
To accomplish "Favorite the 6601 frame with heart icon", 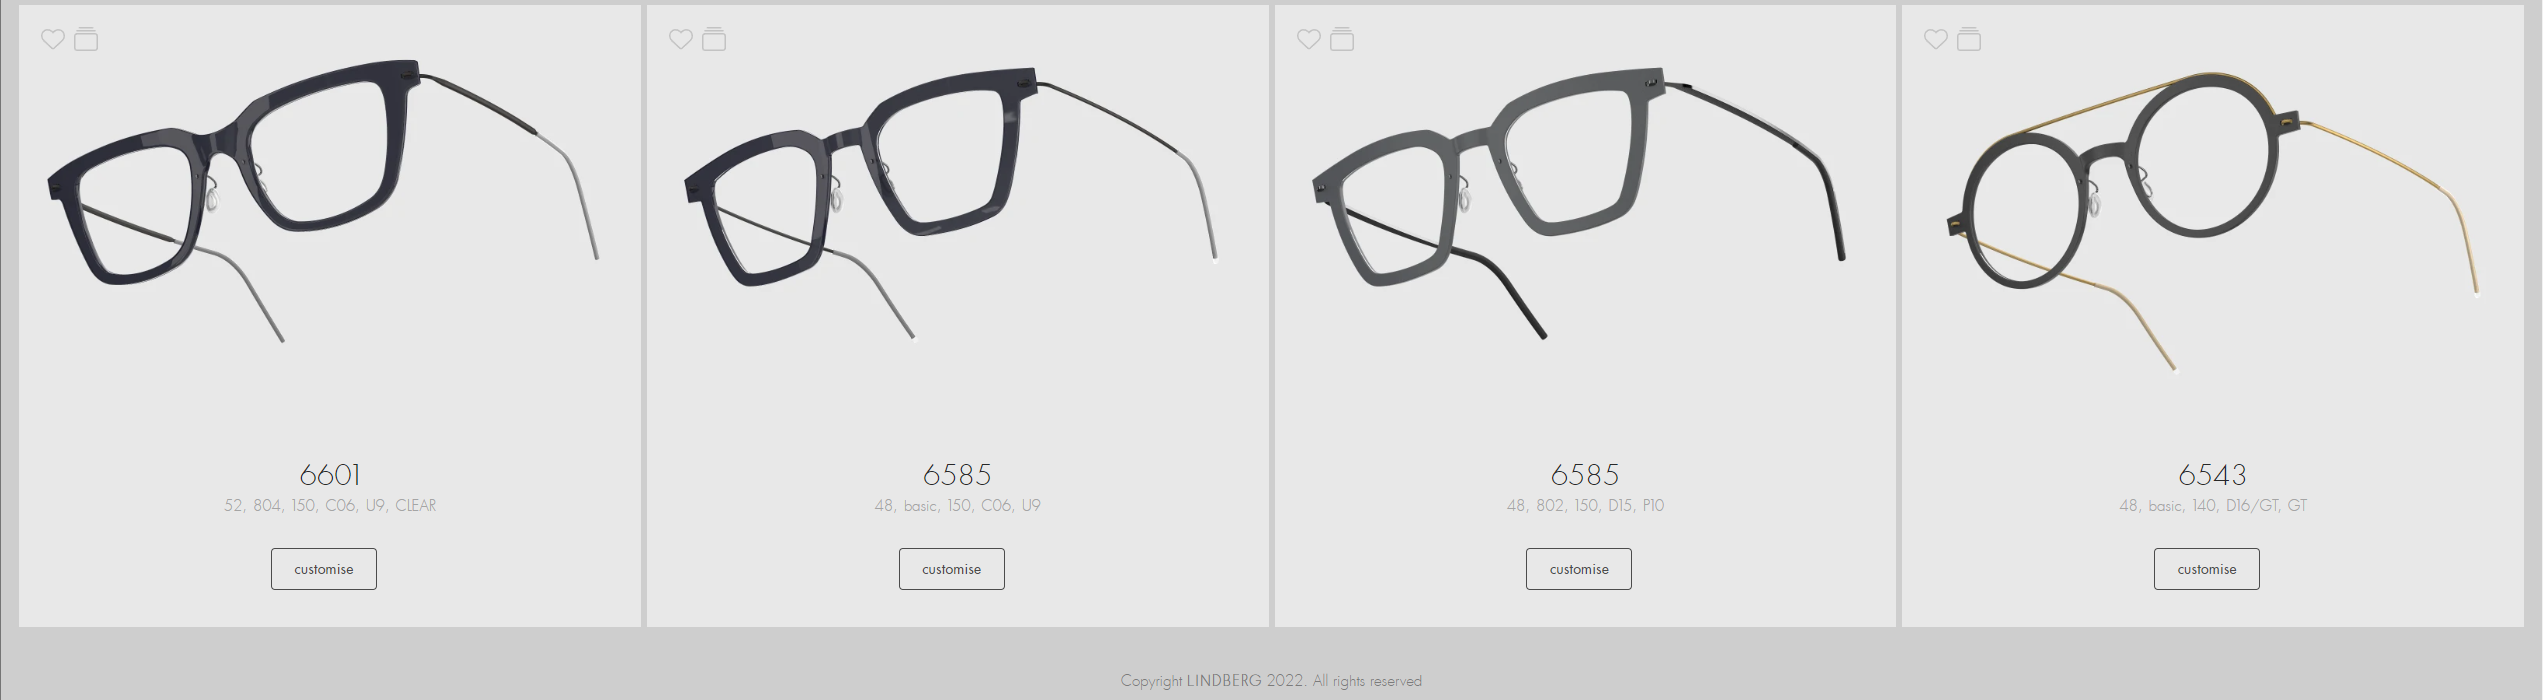I will [53, 39].
